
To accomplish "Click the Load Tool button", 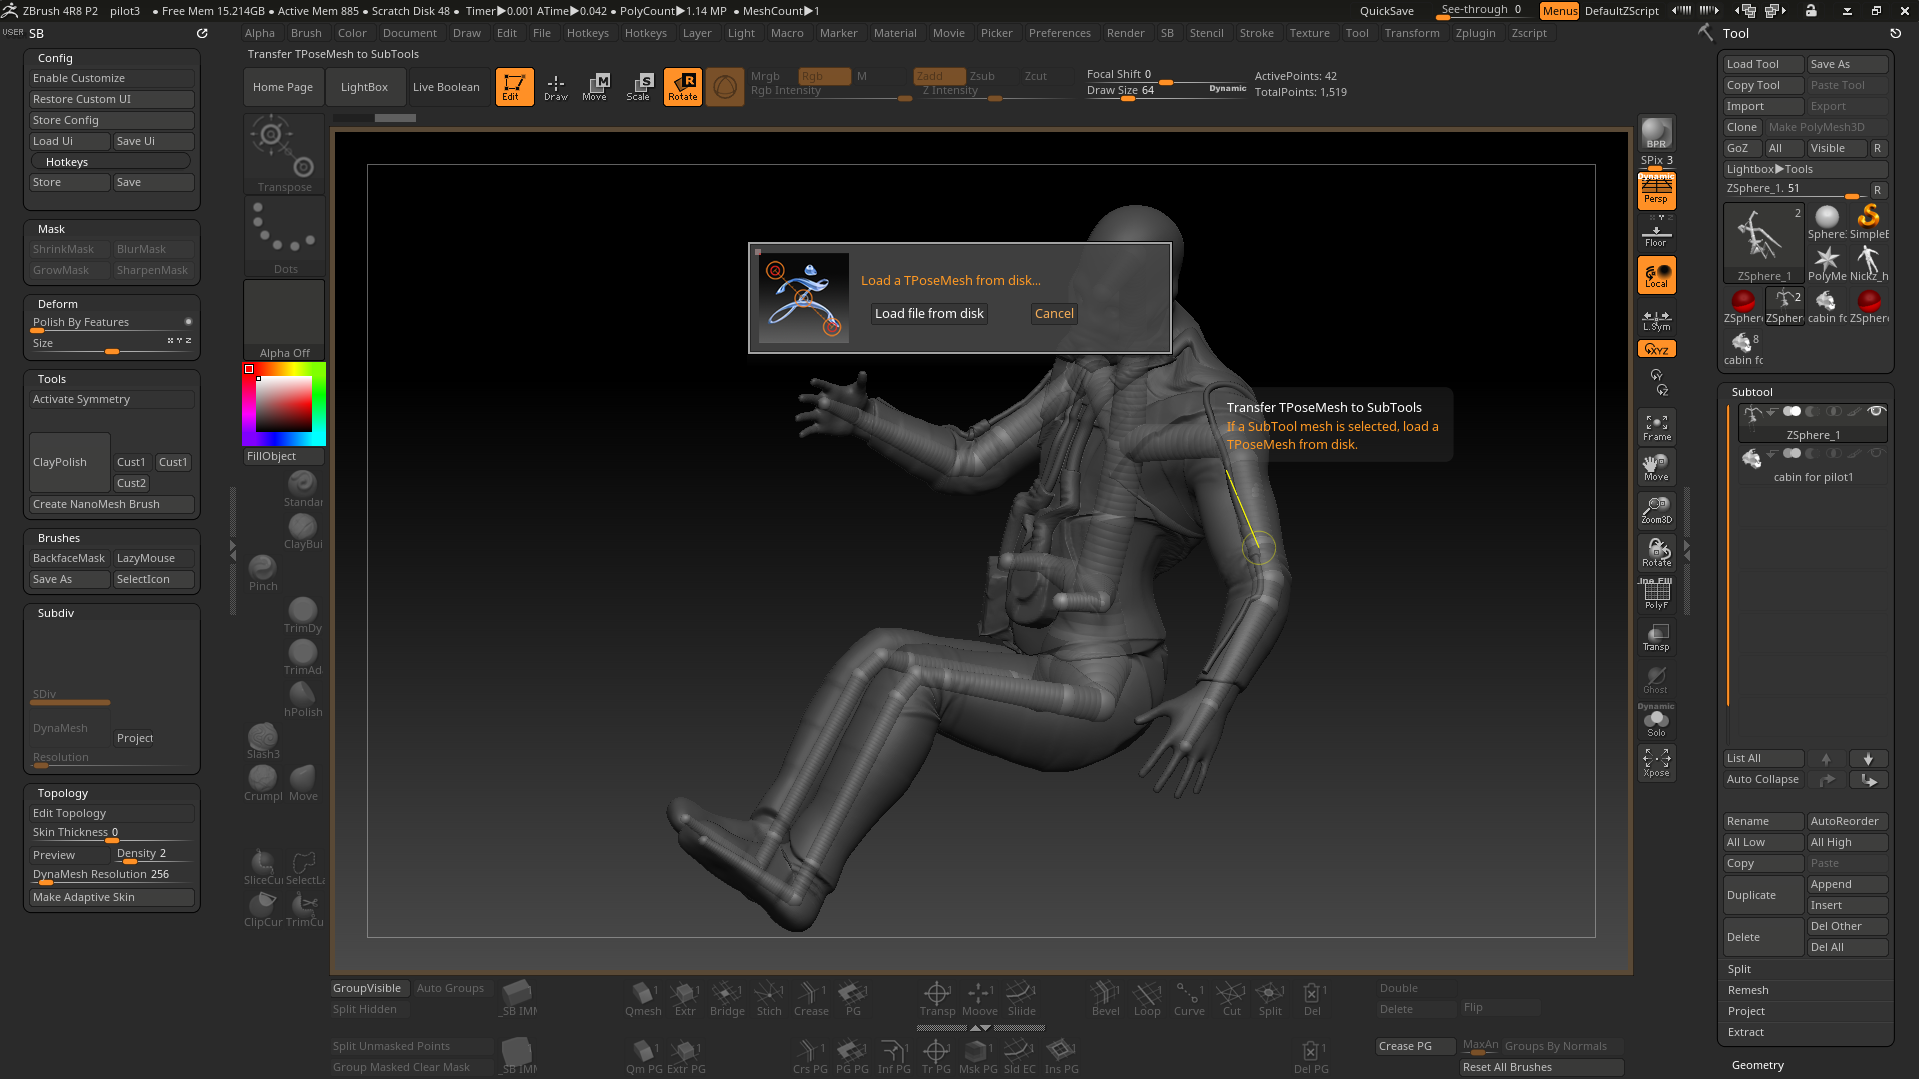I will point(1764,64).
